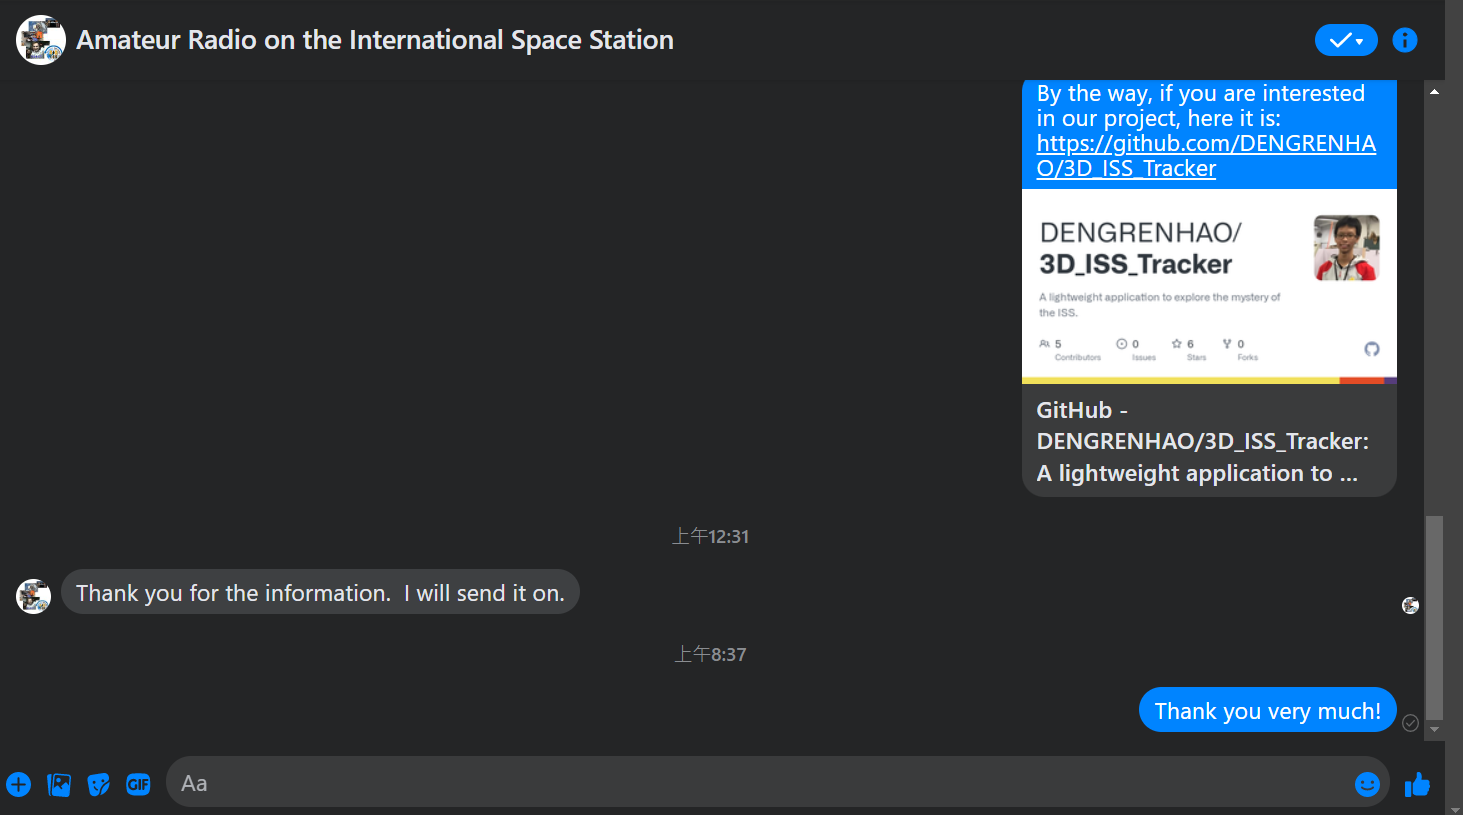Screen dimensions: 1463x815
Task: Open the checkmark button's dropdown arrow
Action: pyautogui.click(x=1360, y=40)
